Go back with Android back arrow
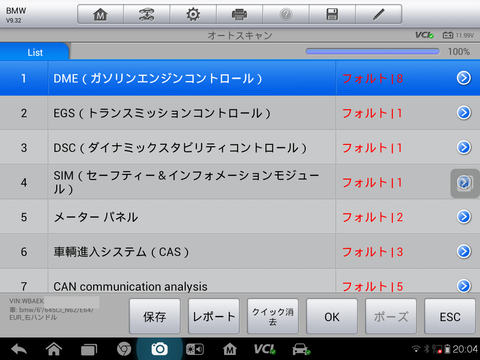 19,349
